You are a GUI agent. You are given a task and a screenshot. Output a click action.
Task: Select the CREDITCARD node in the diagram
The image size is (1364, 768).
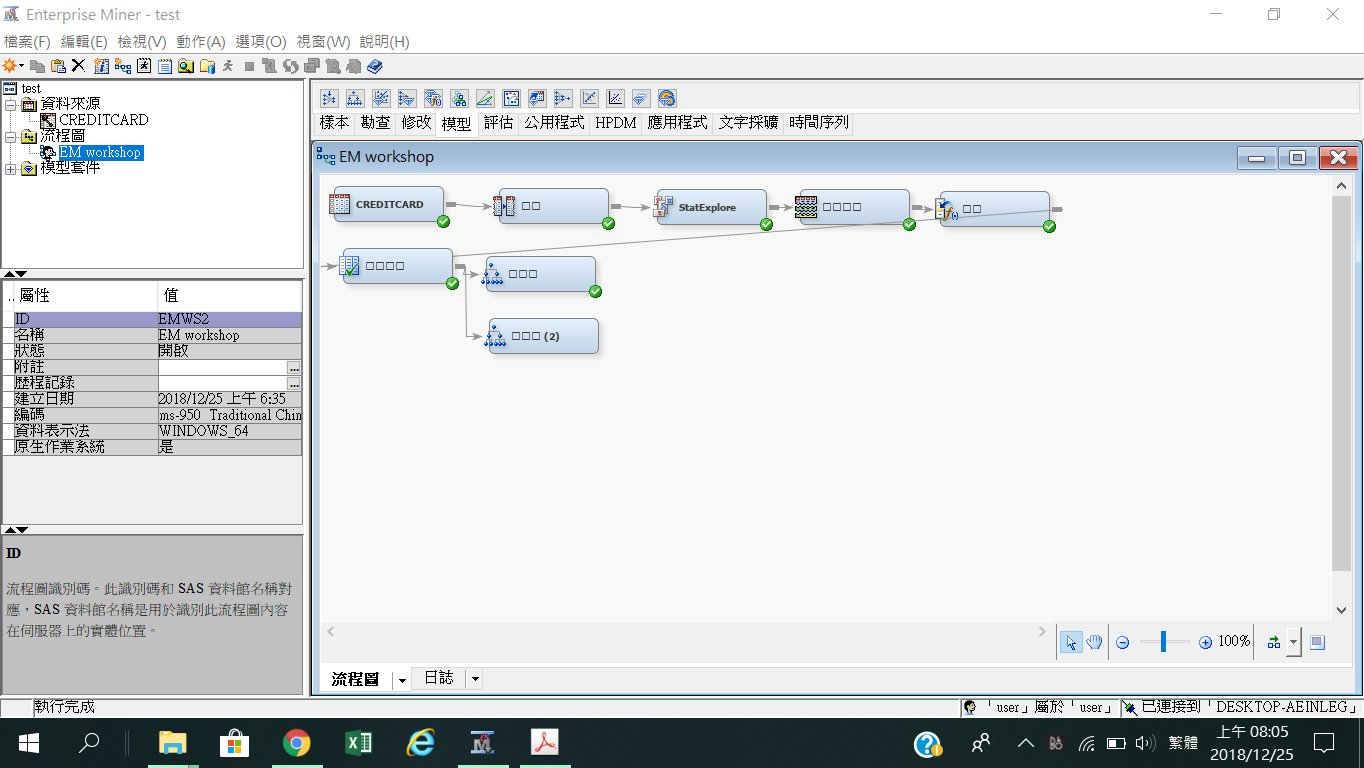coord(388,205)
